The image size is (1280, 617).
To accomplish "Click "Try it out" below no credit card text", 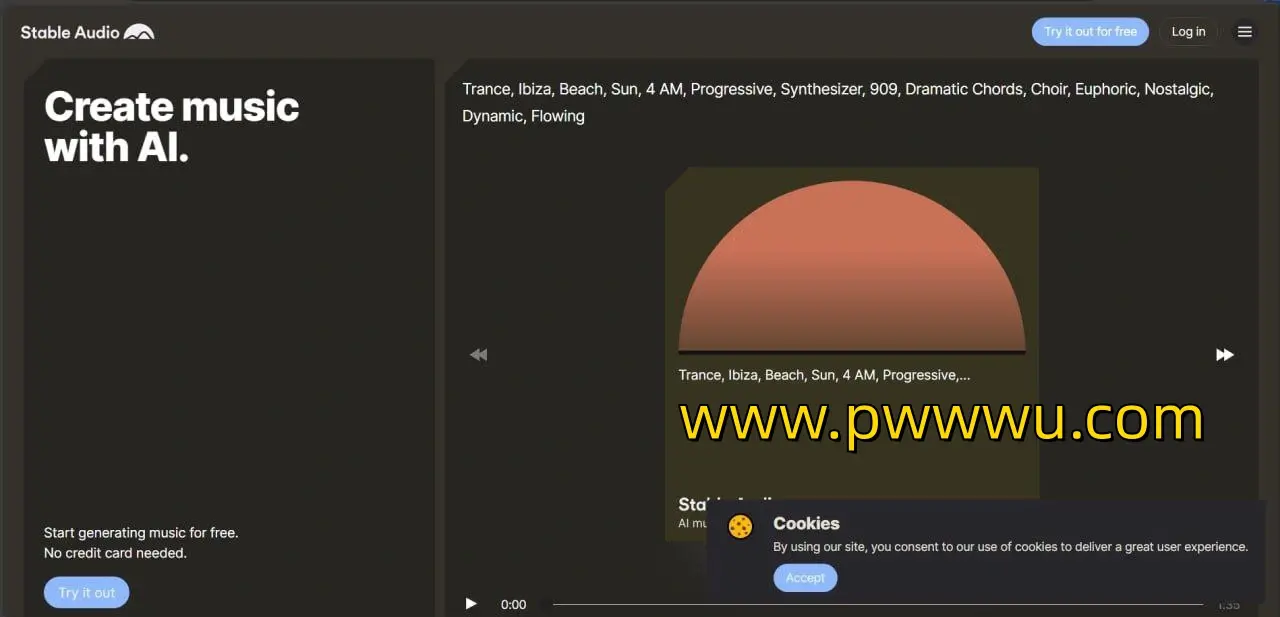I will click(87, 592).
